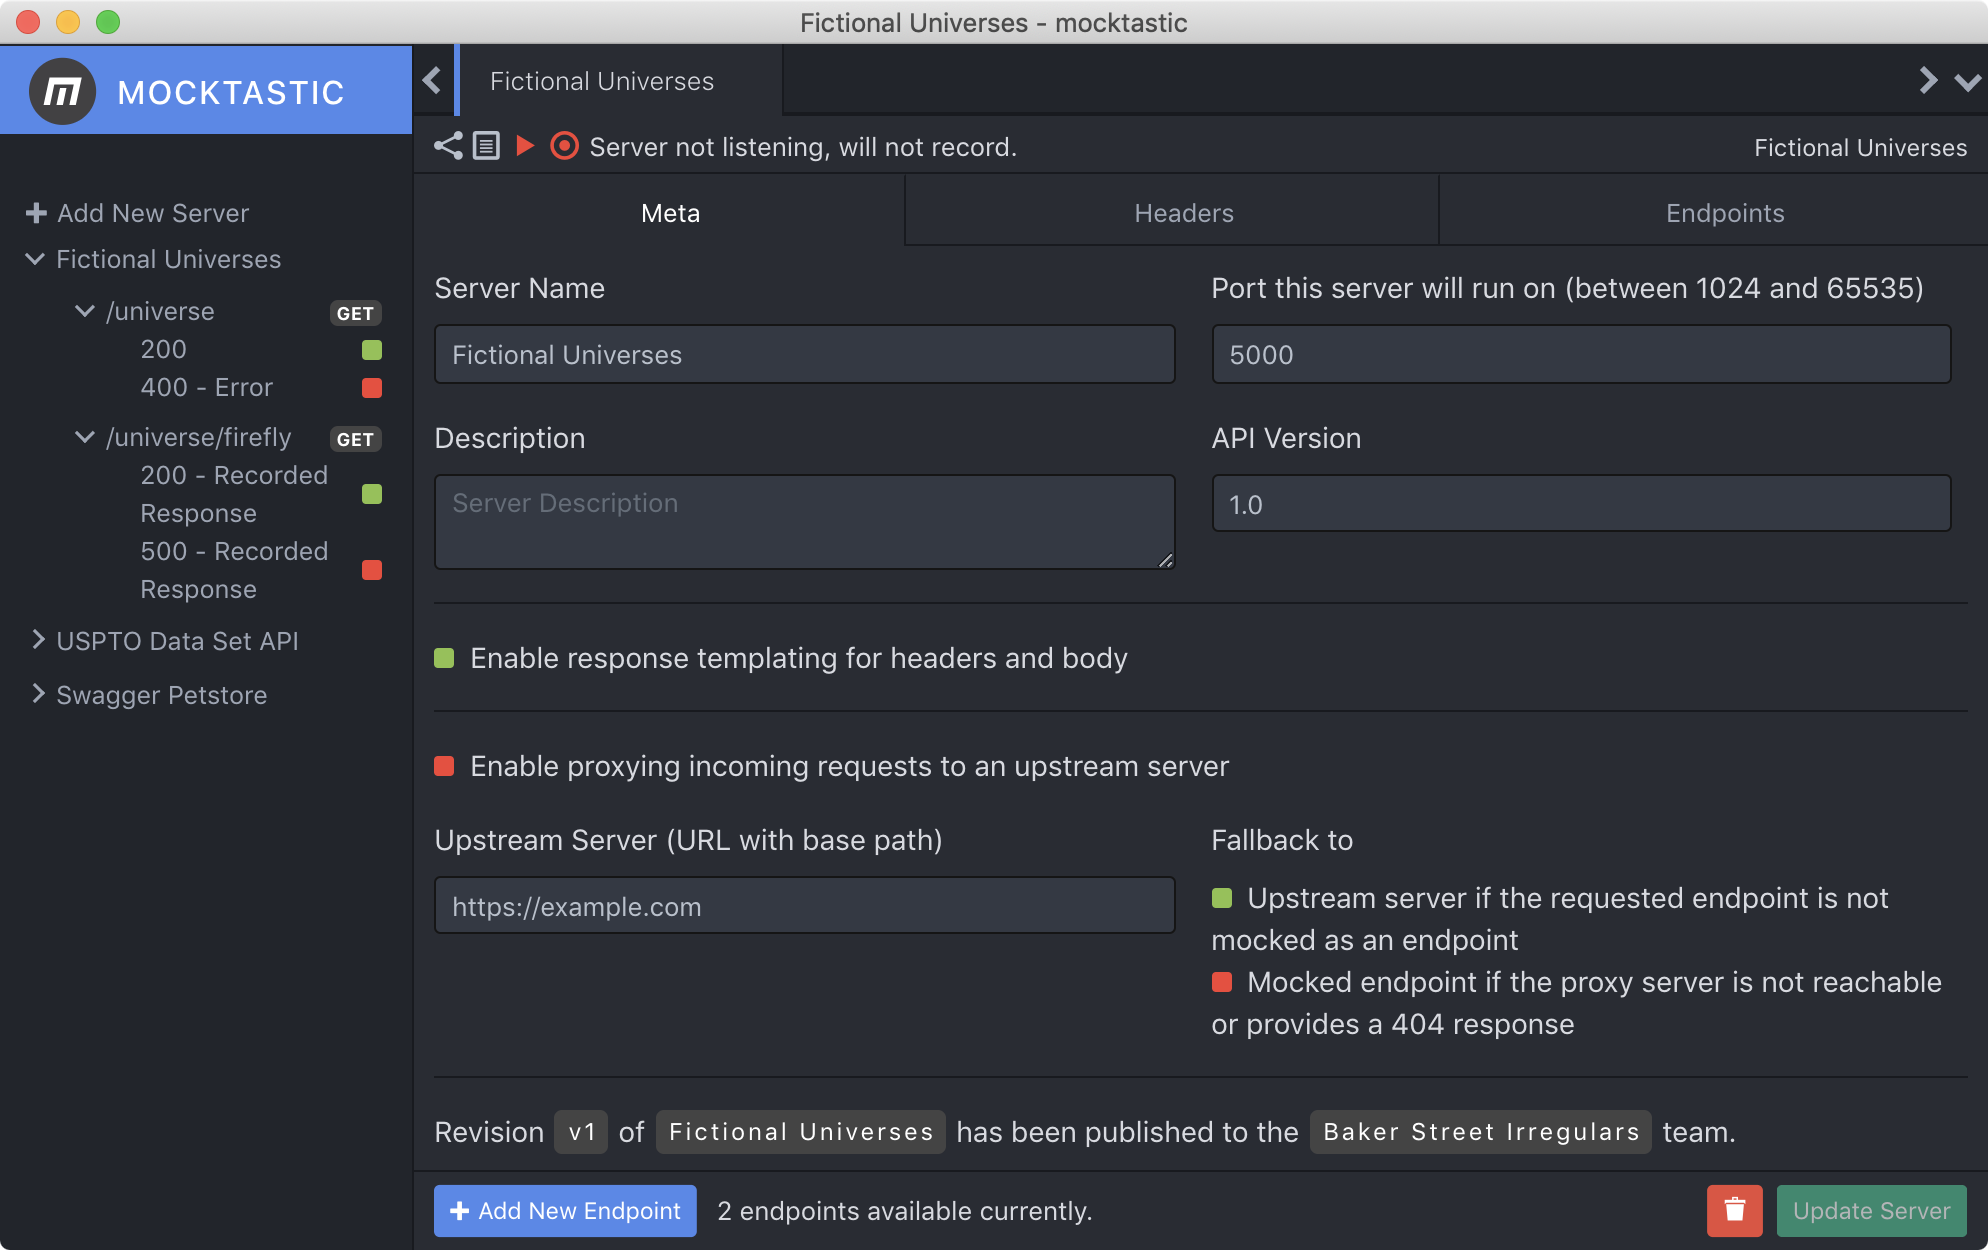
Task: Toggle the 200 - Recorded Response status
Action: (372, 494)
